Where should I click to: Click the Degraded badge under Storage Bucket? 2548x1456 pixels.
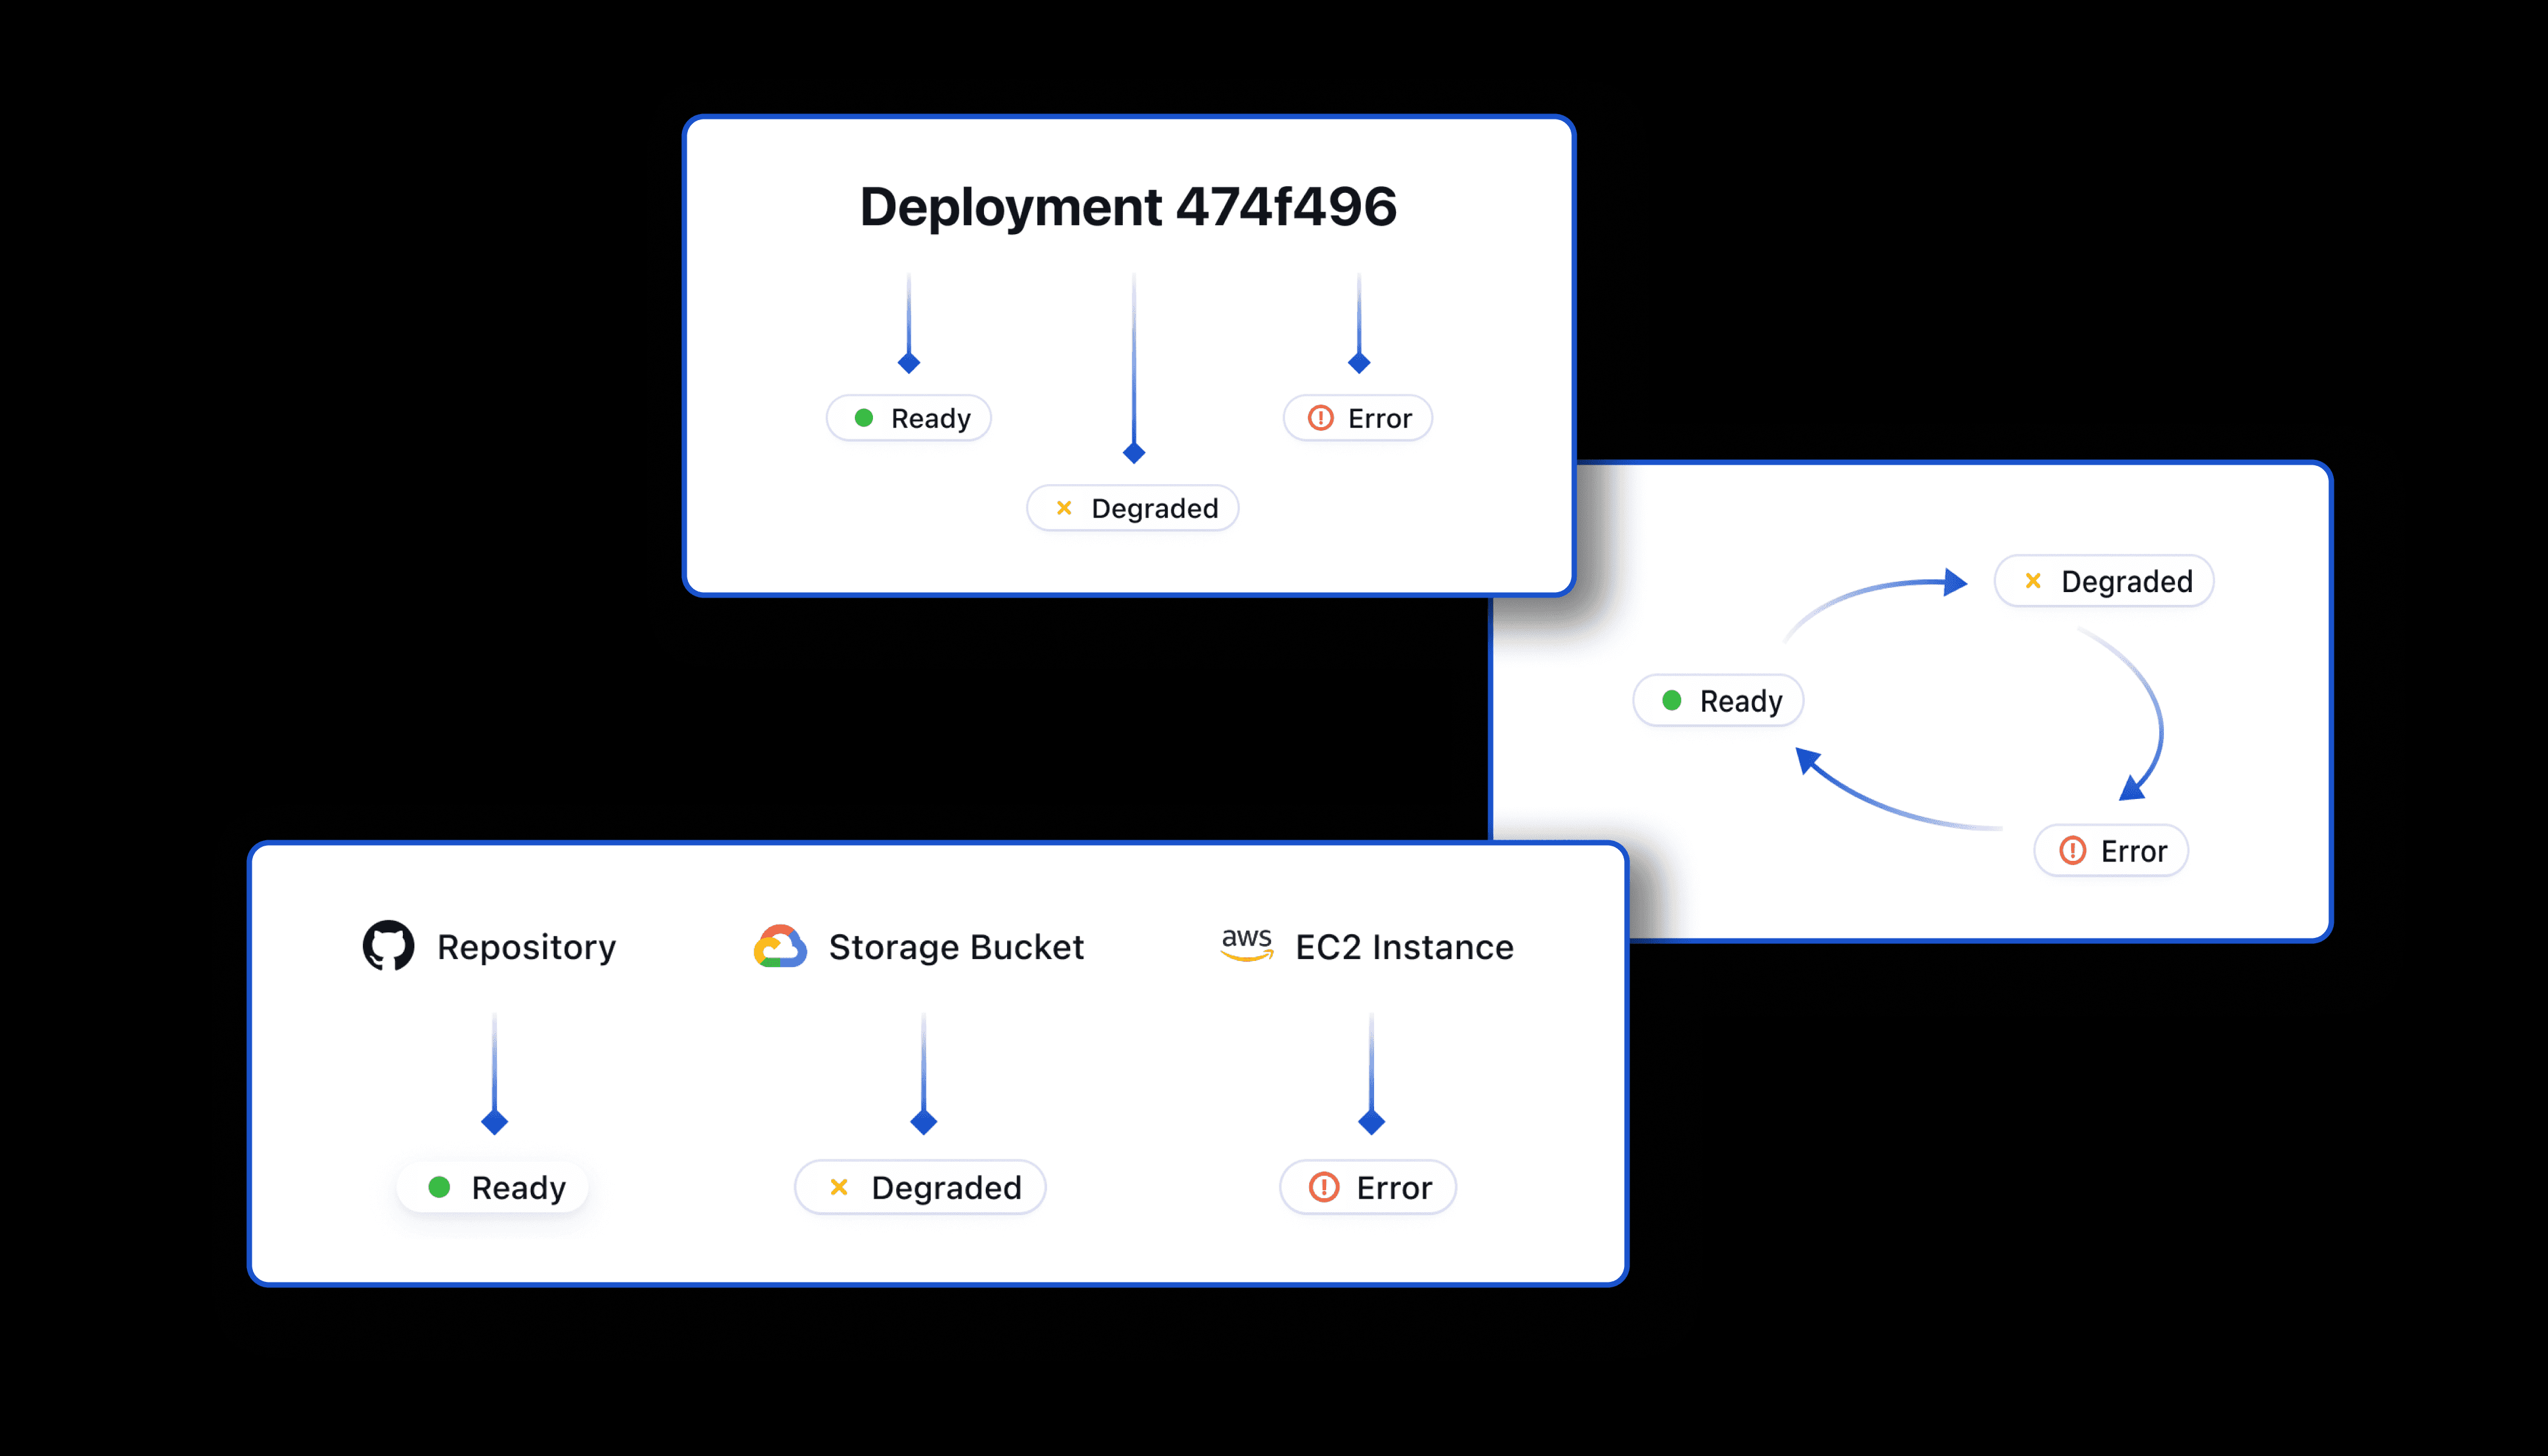coord(920,1187)
